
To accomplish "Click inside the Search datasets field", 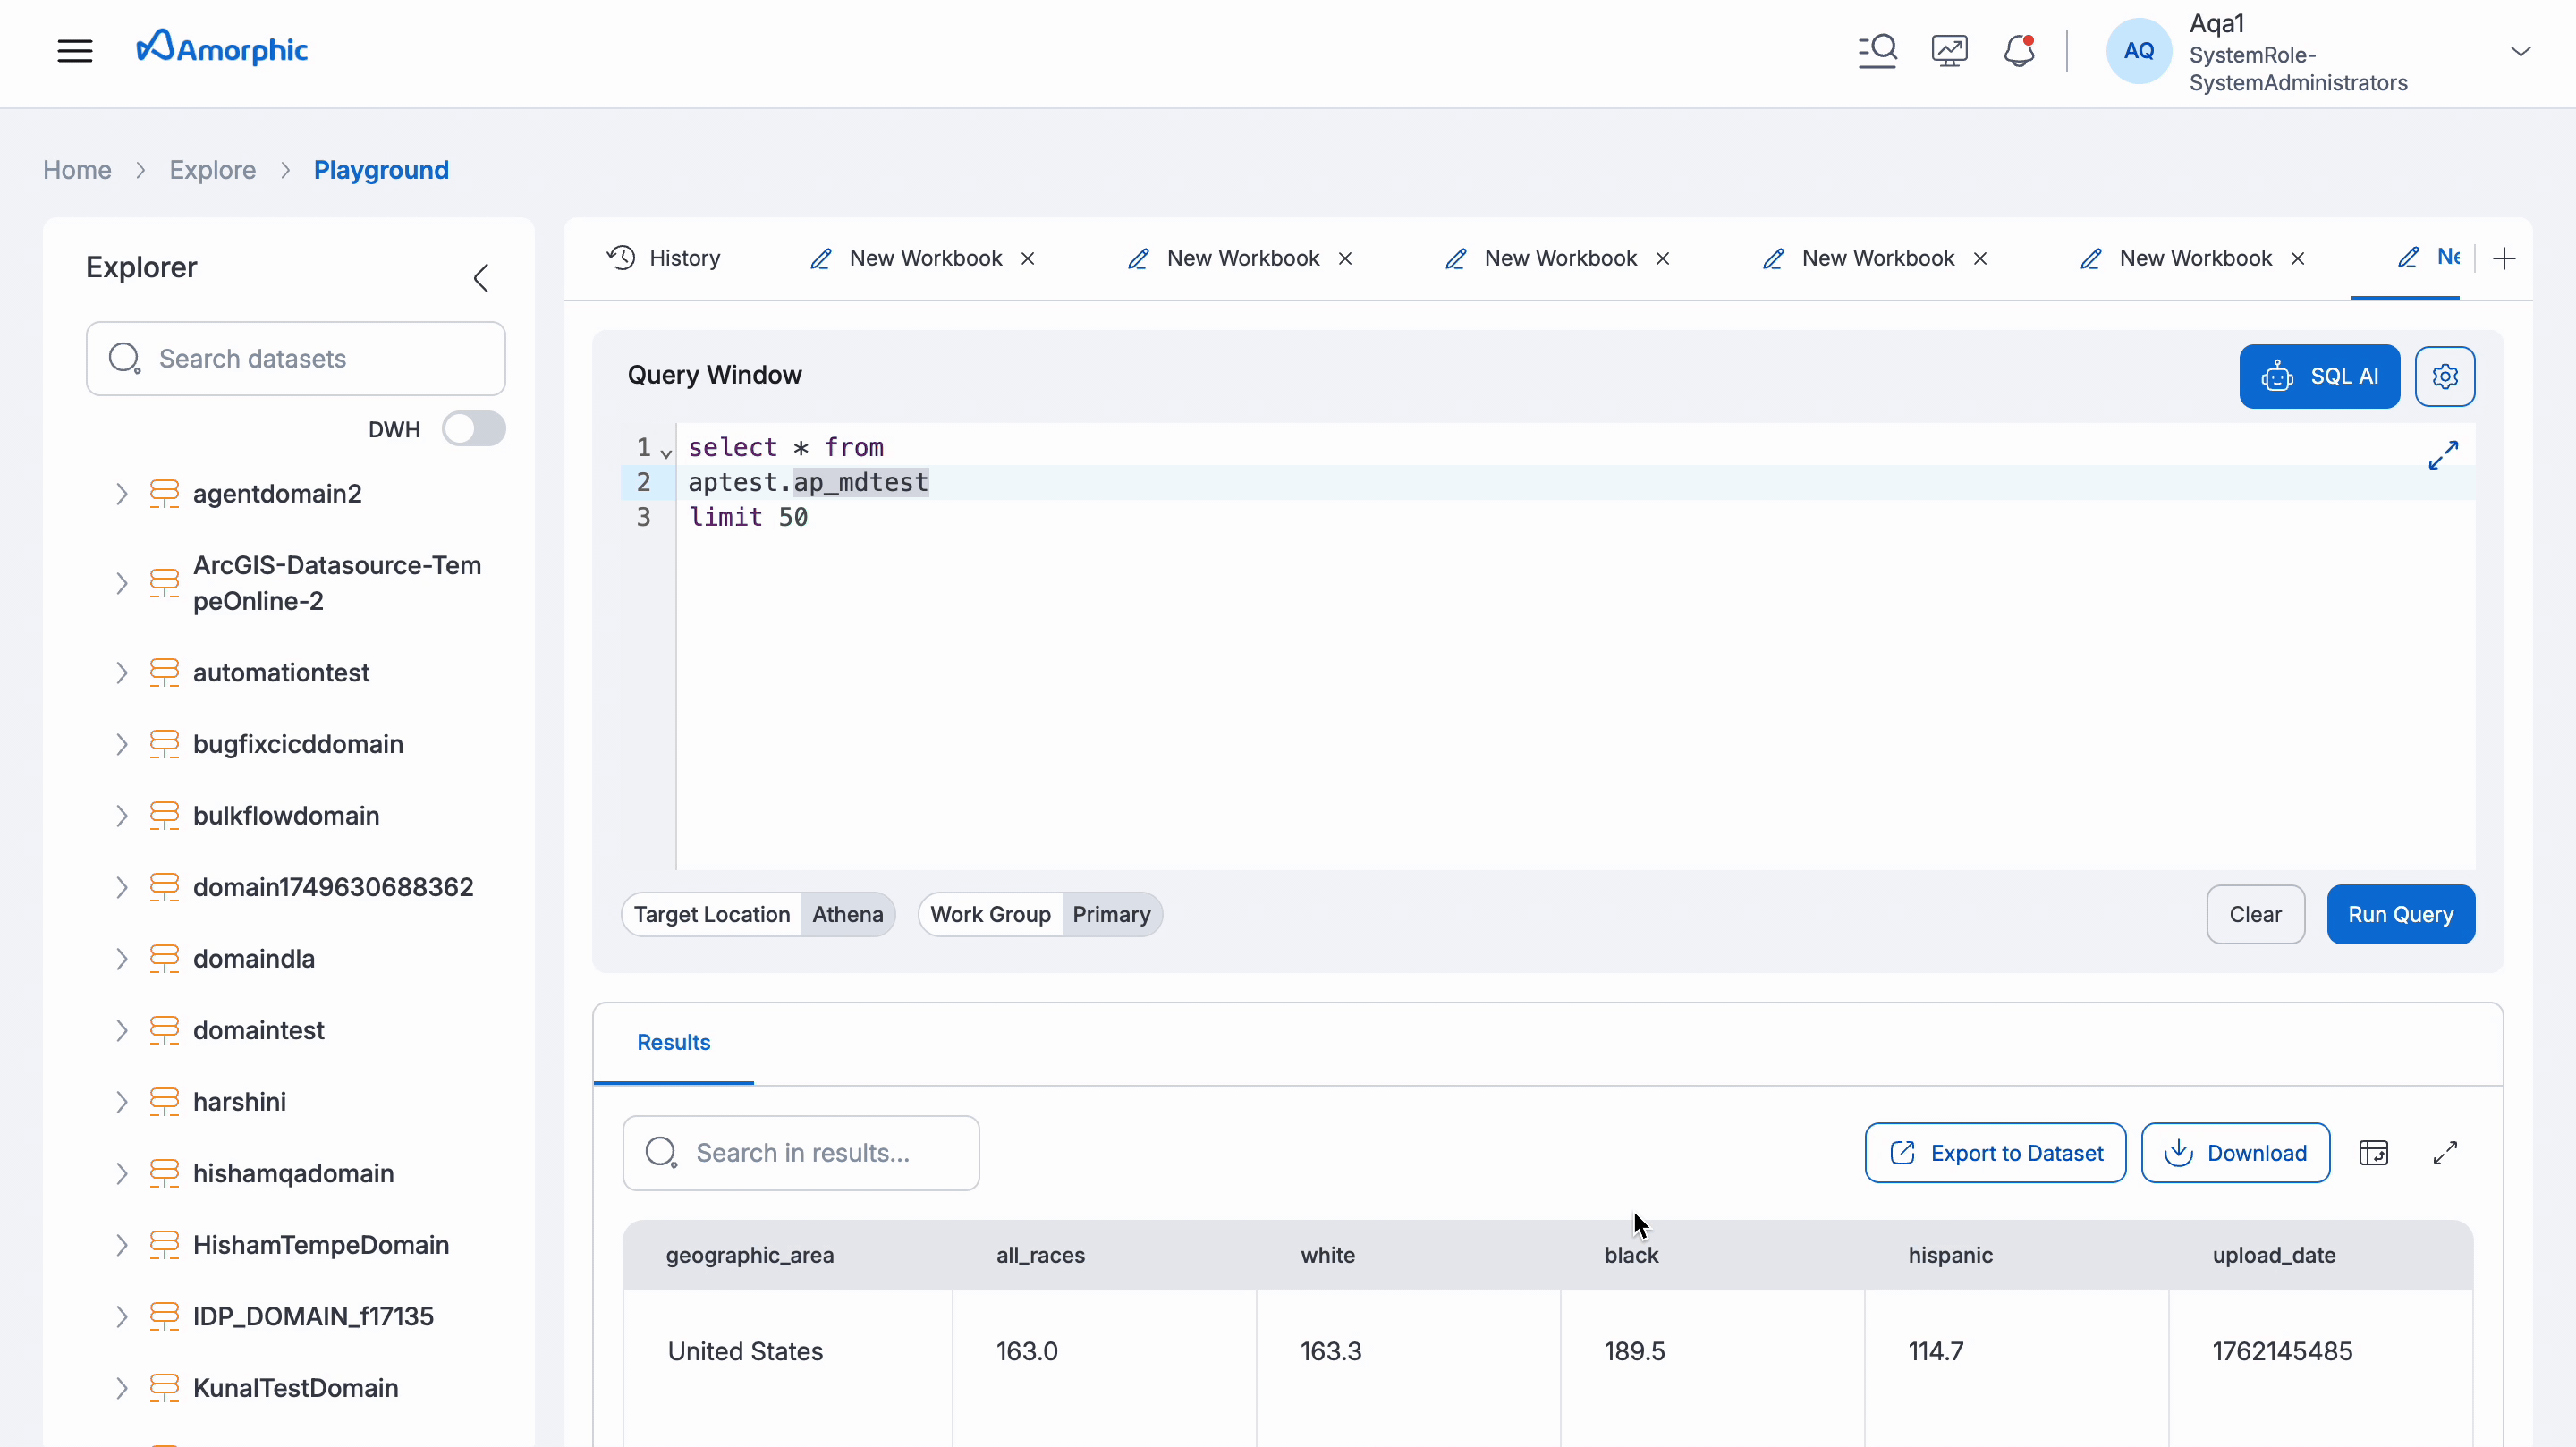I will (295, 358).
